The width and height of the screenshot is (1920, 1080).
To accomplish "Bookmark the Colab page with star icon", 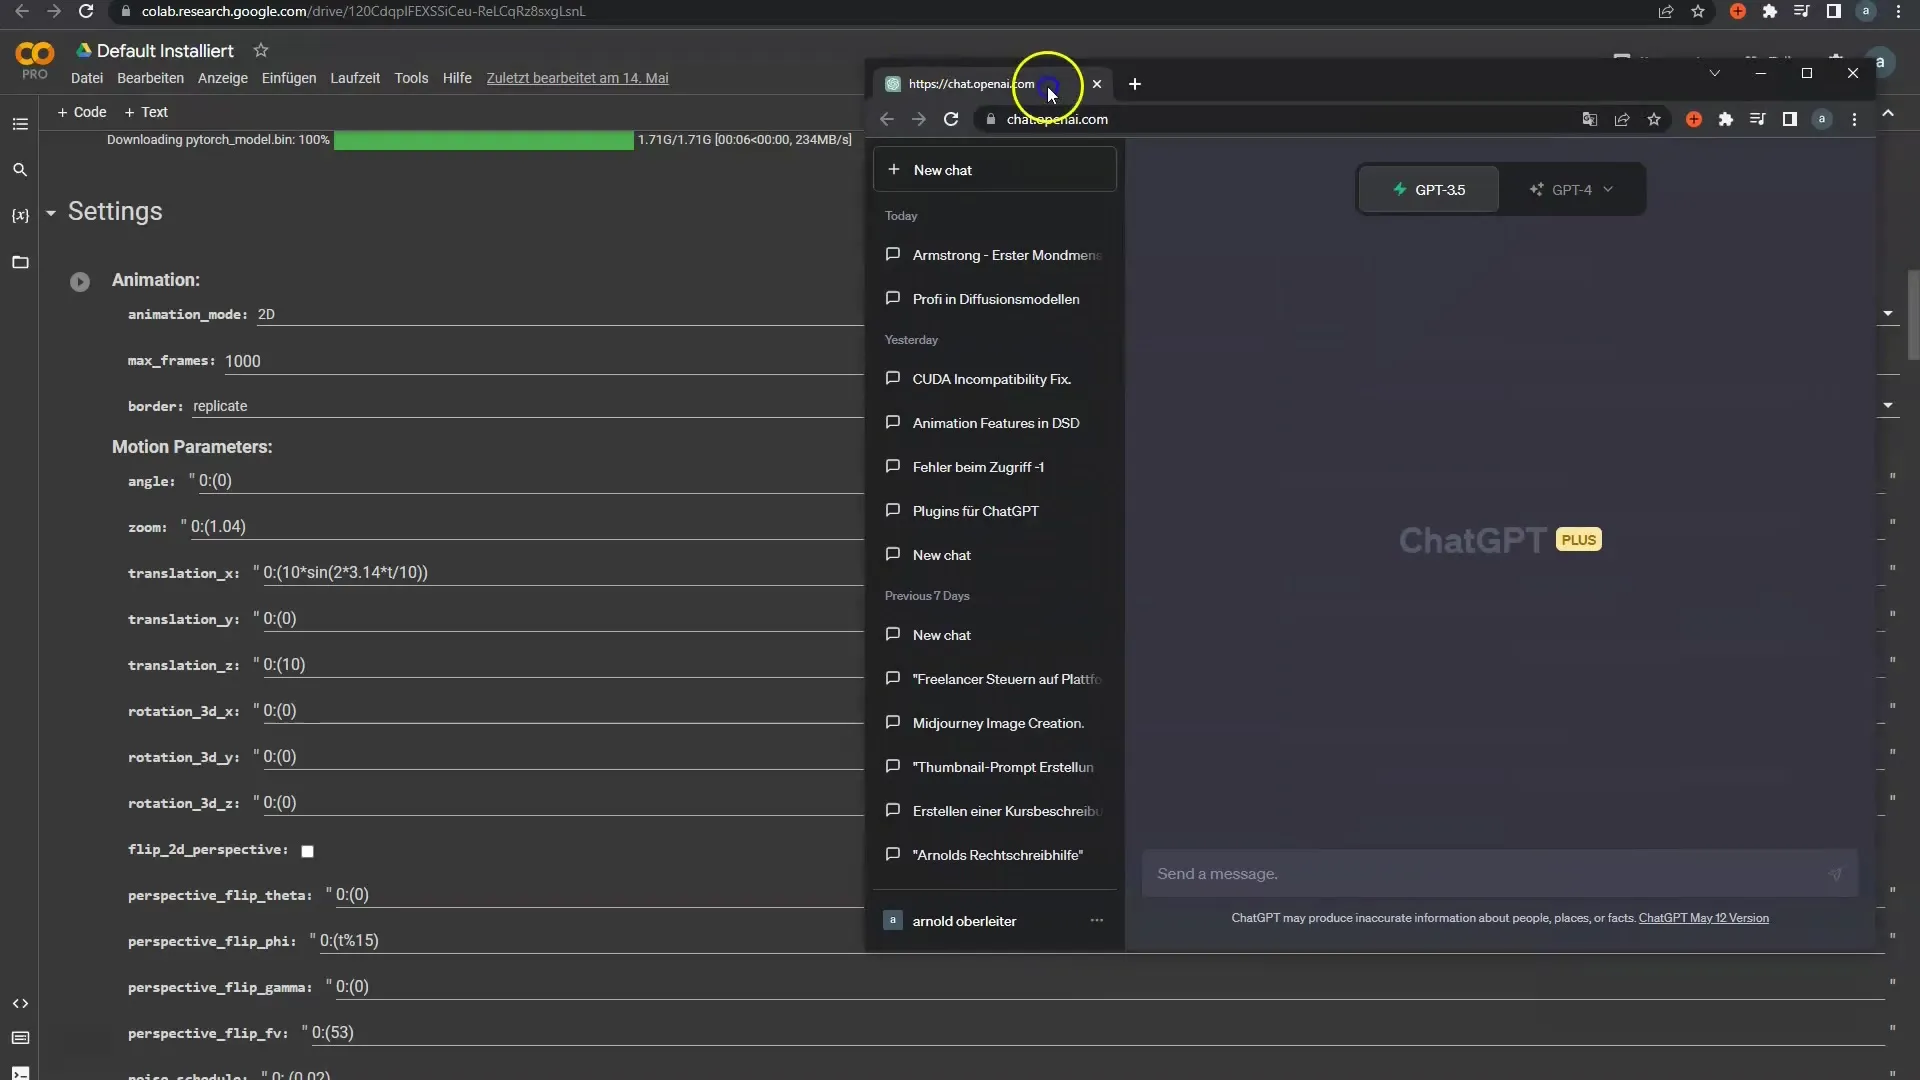I will (x=1698, y=11).
